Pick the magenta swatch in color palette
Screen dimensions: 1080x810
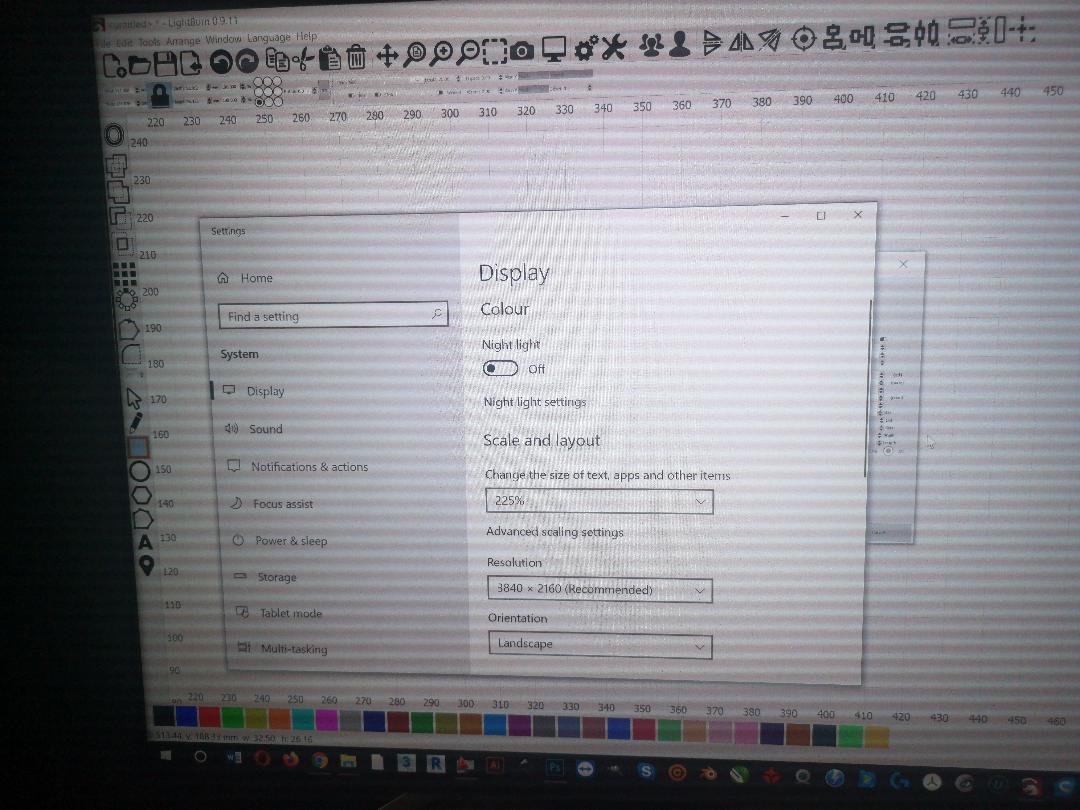pos(326,720)
